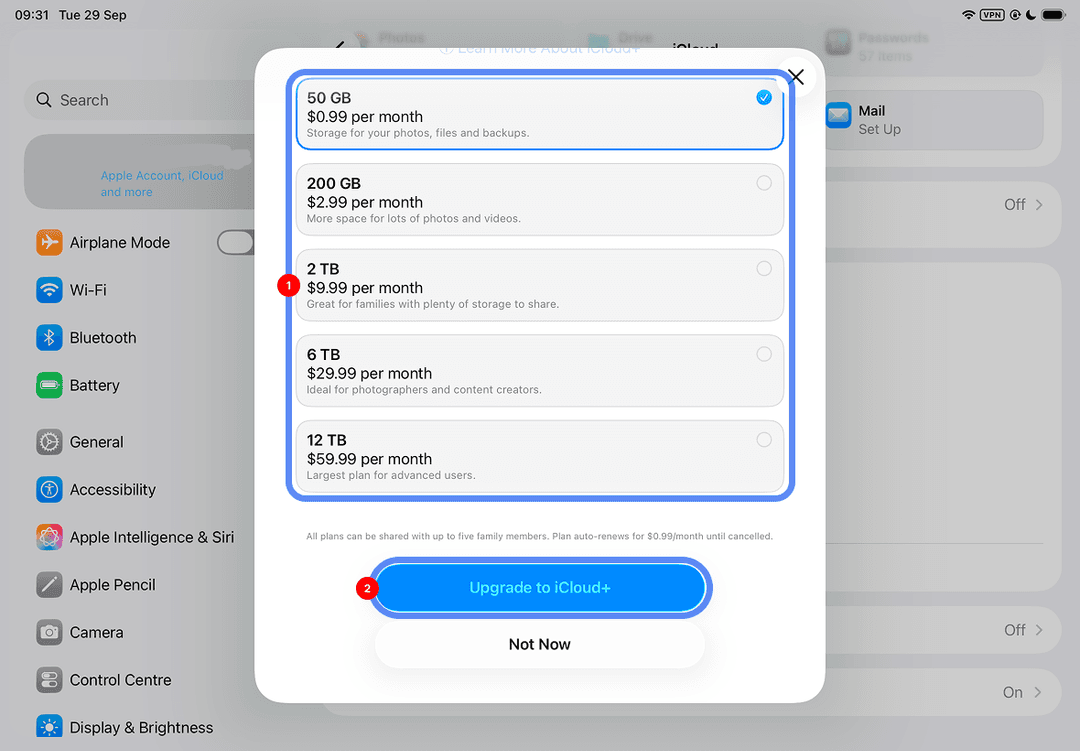
Task: Expand the On row chevron
Action: point(1038,692)
